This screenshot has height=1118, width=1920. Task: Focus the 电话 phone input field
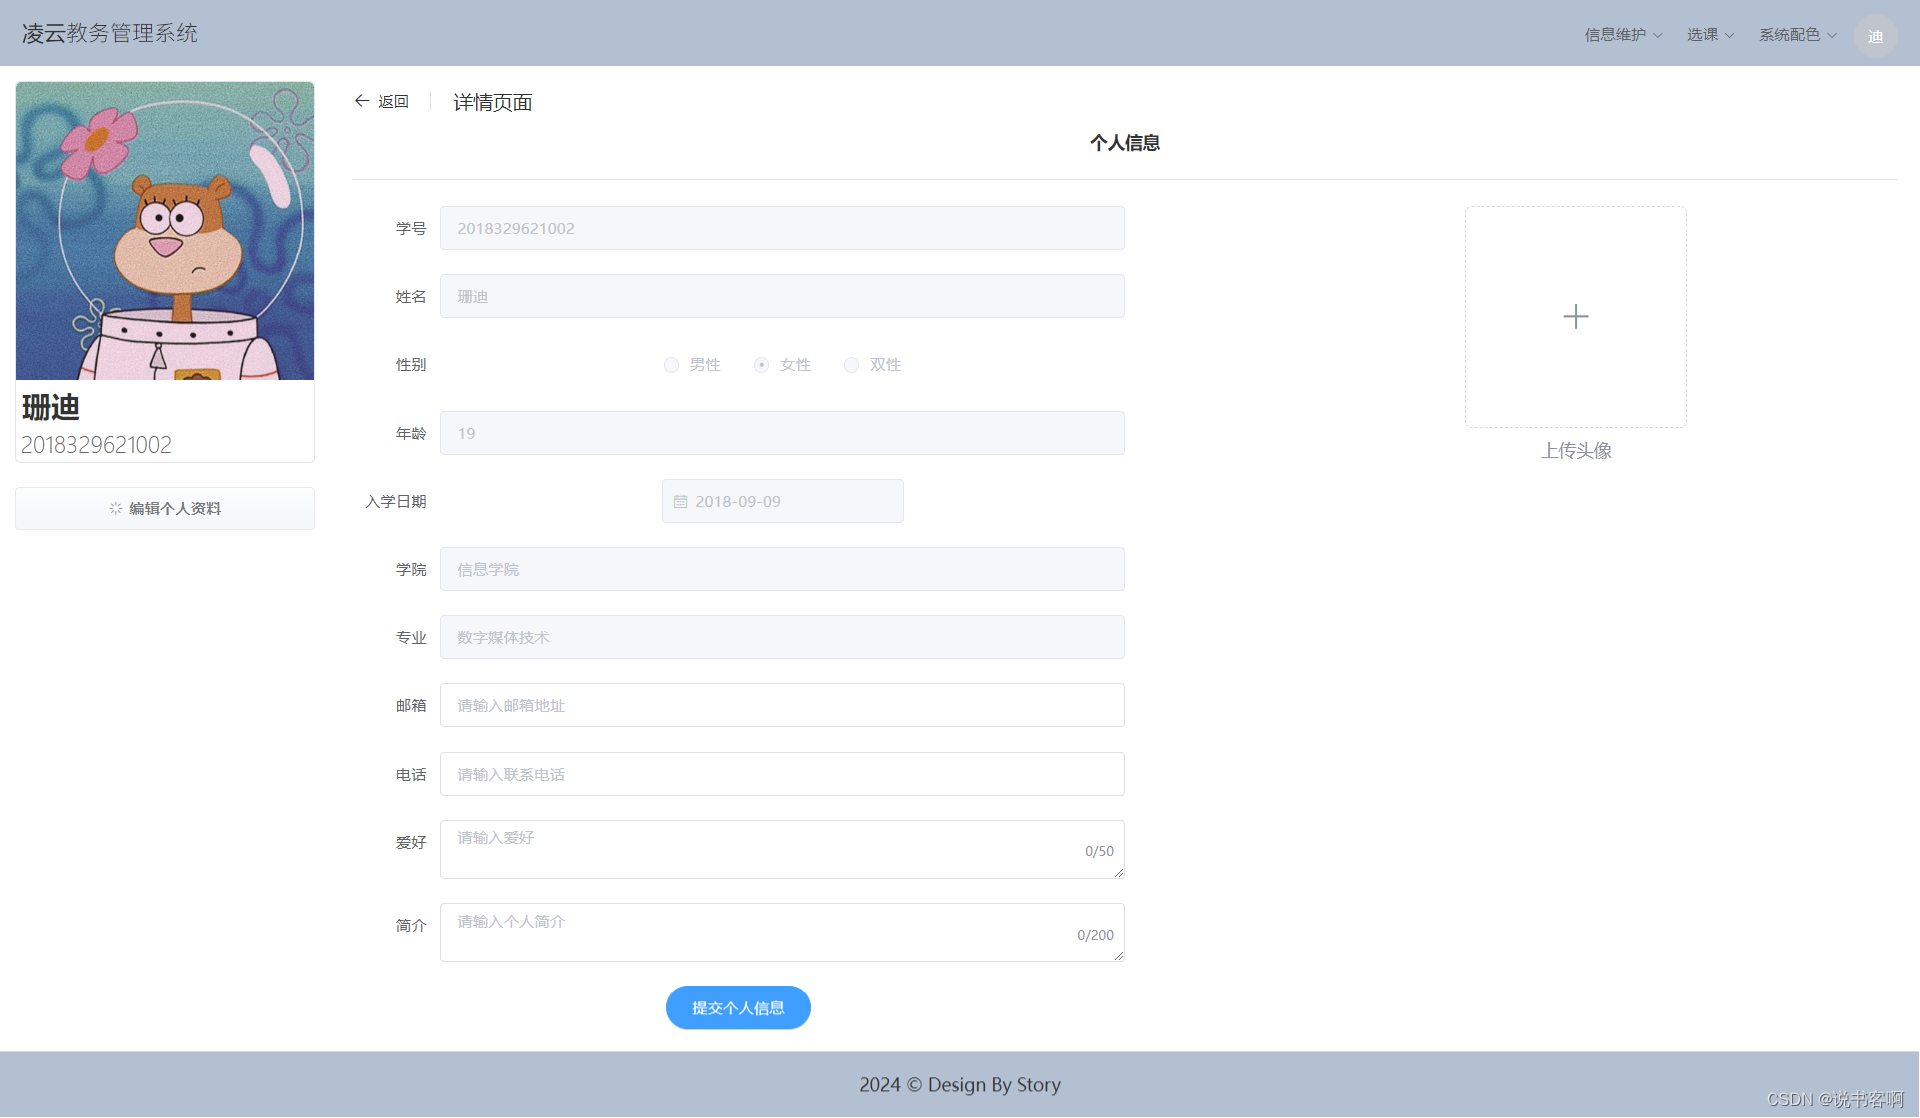click(782, 774)
